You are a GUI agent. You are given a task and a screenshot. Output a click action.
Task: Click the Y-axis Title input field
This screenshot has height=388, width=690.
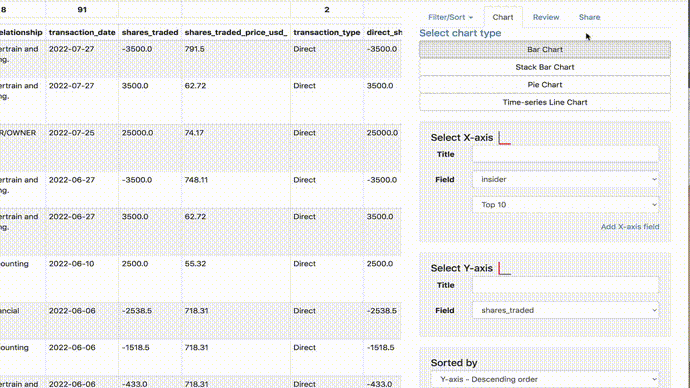click(565, 285)
